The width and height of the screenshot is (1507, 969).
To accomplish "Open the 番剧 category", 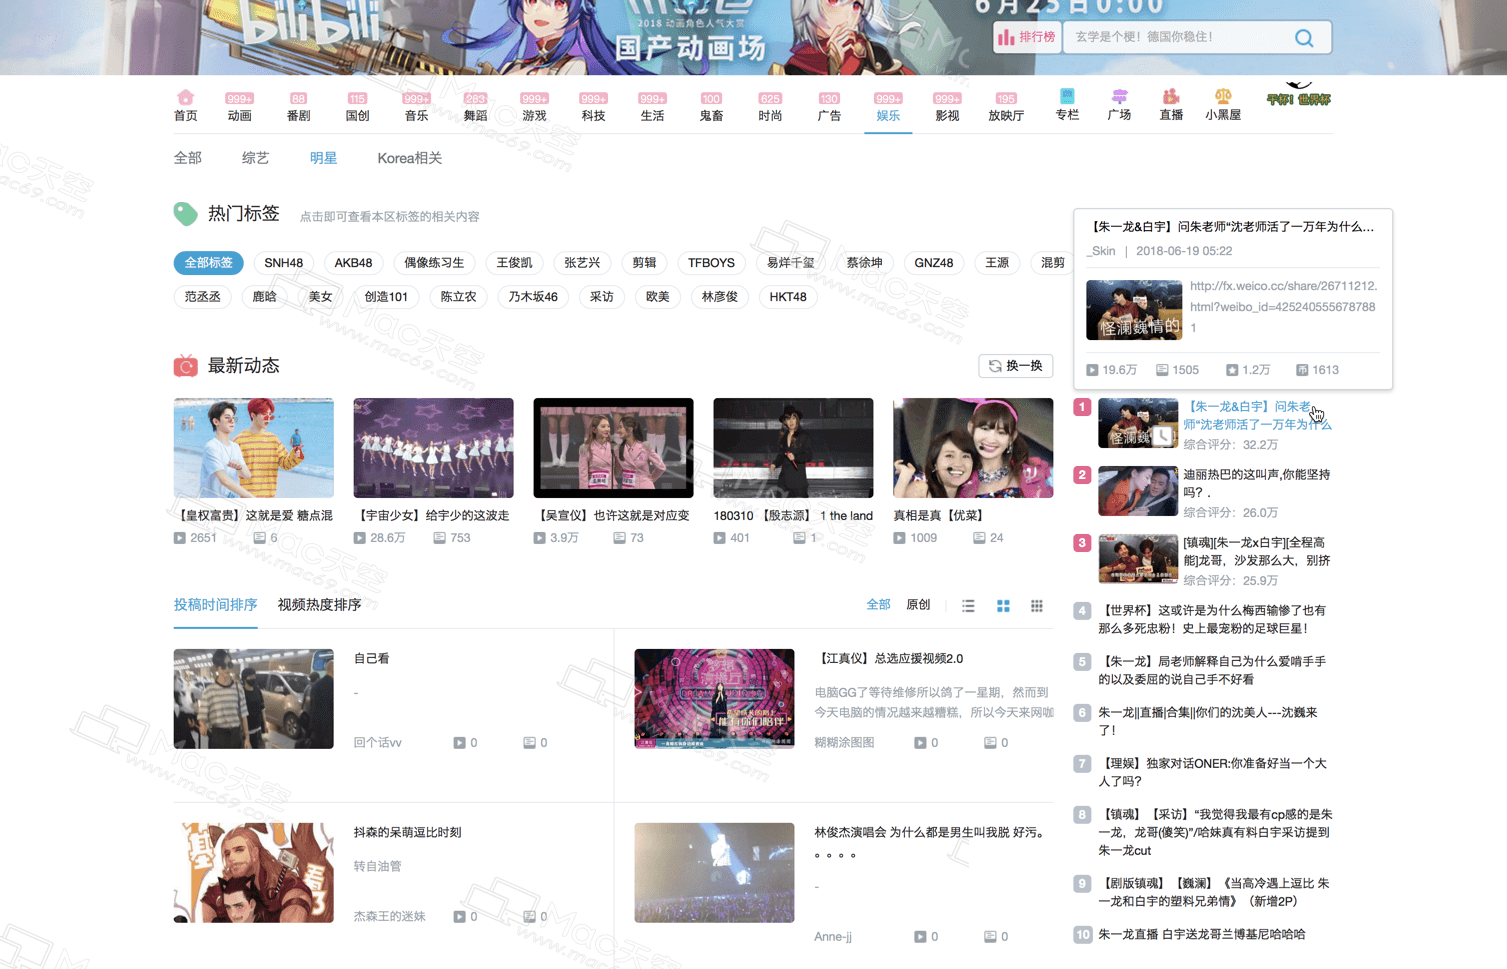I will [x=298, y=107].
